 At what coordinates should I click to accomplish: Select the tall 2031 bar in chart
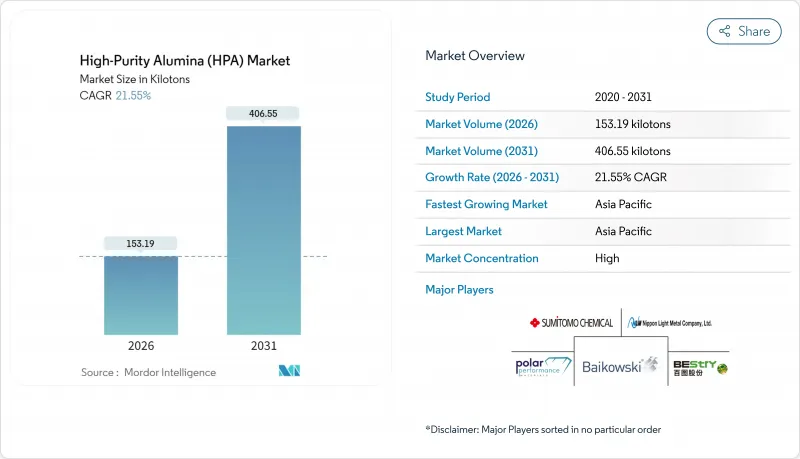tap(265, 230)
